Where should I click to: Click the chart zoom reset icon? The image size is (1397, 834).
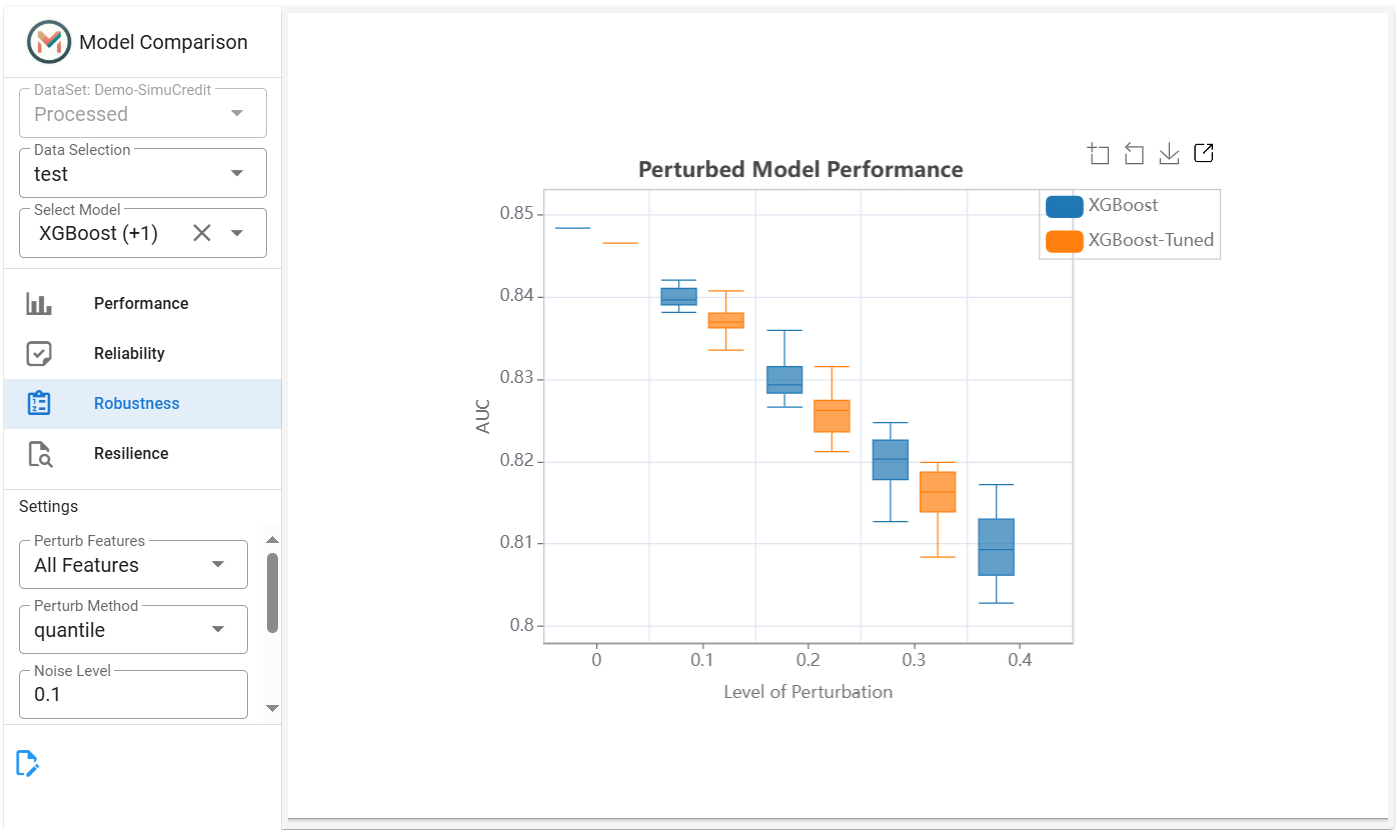(1134, 154)
